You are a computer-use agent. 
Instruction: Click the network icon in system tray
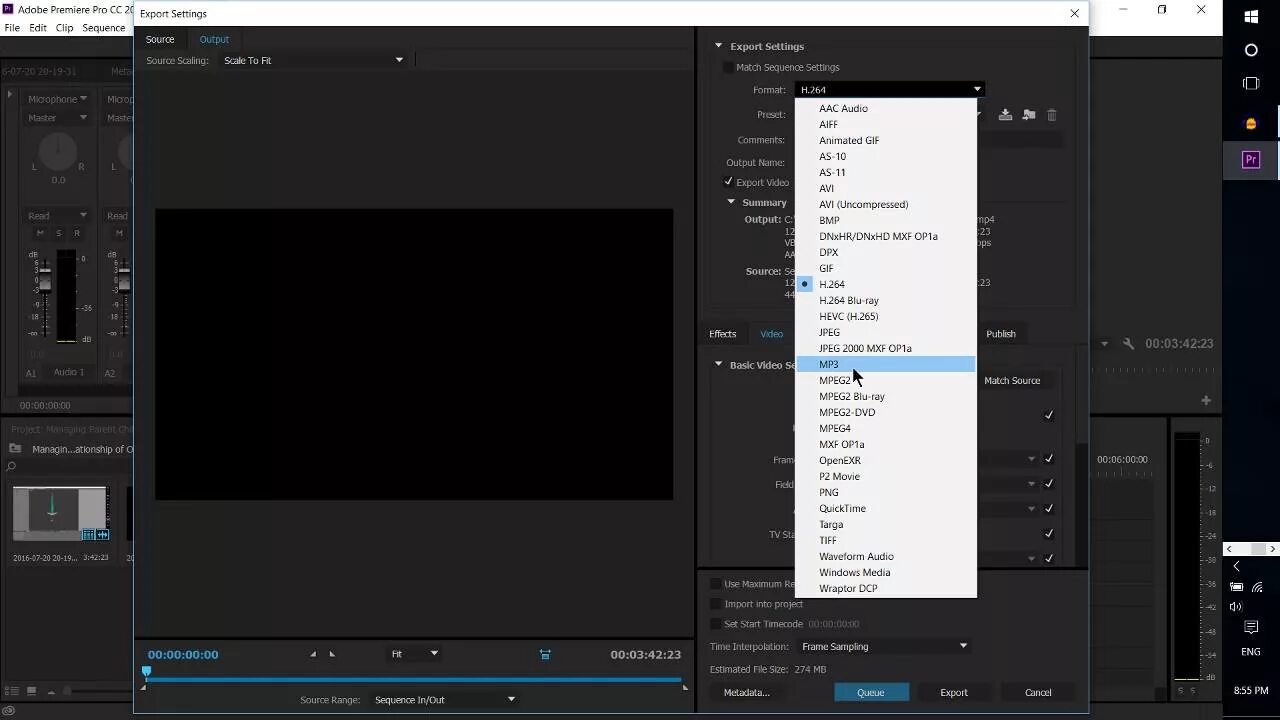click(1258, 587)
